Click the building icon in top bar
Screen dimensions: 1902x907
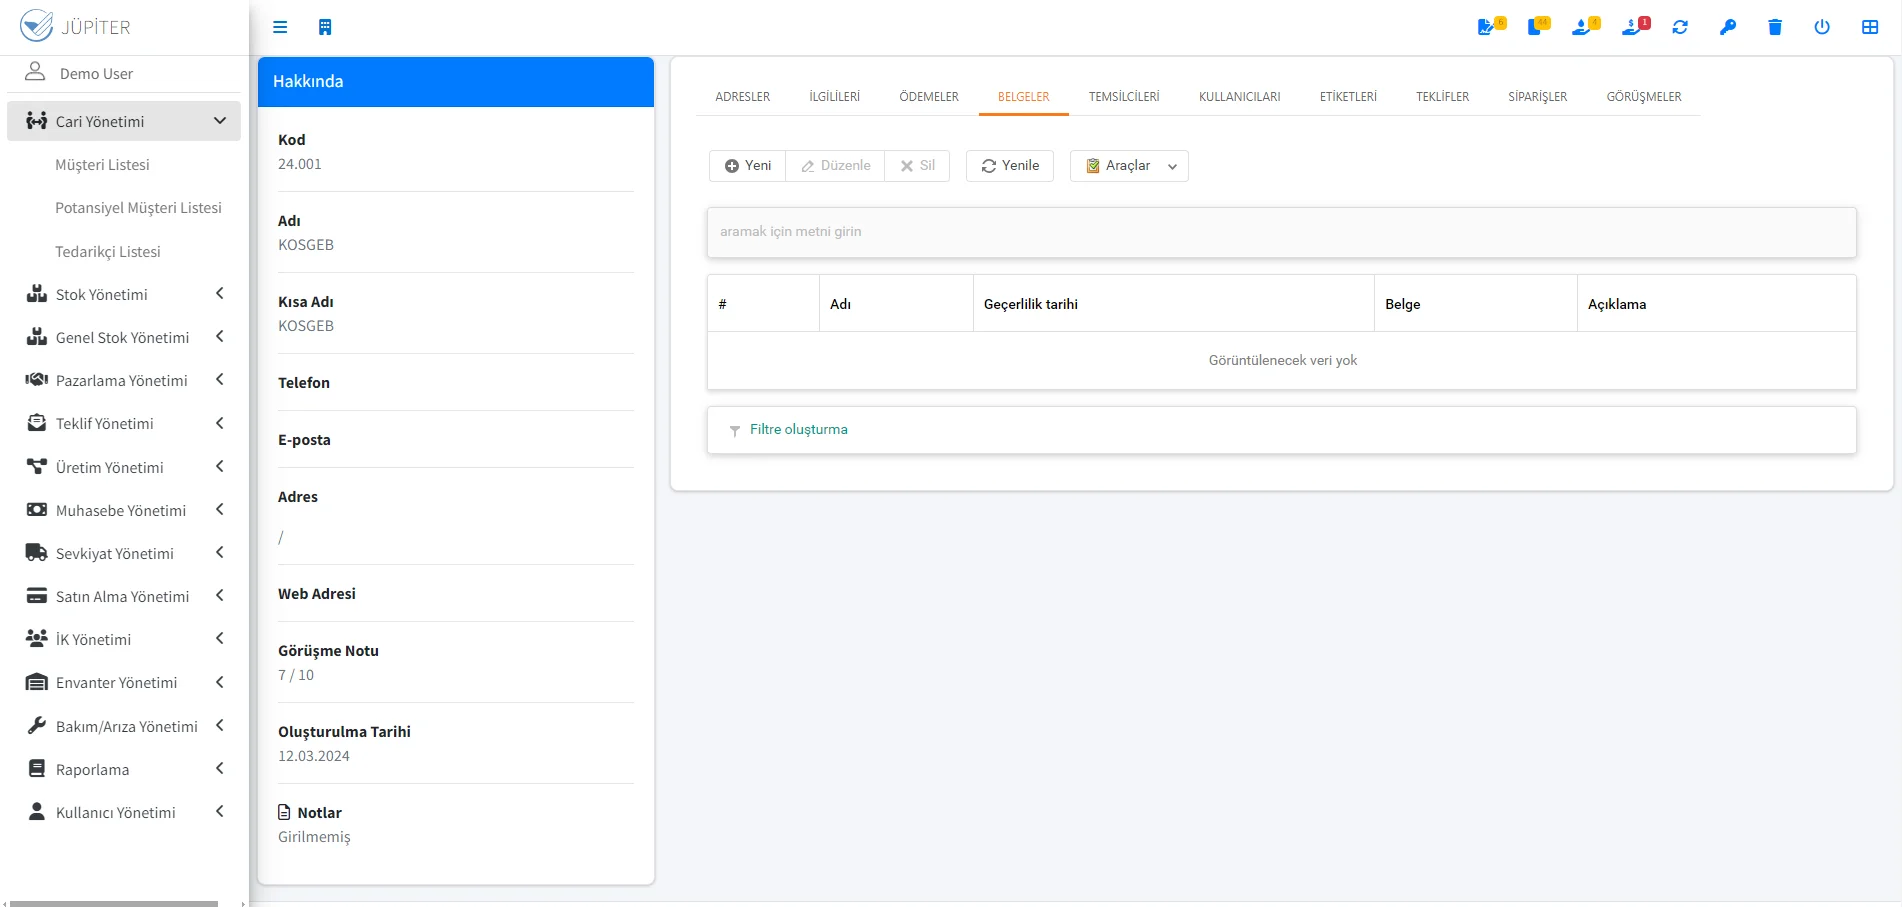tap(325, 27)
